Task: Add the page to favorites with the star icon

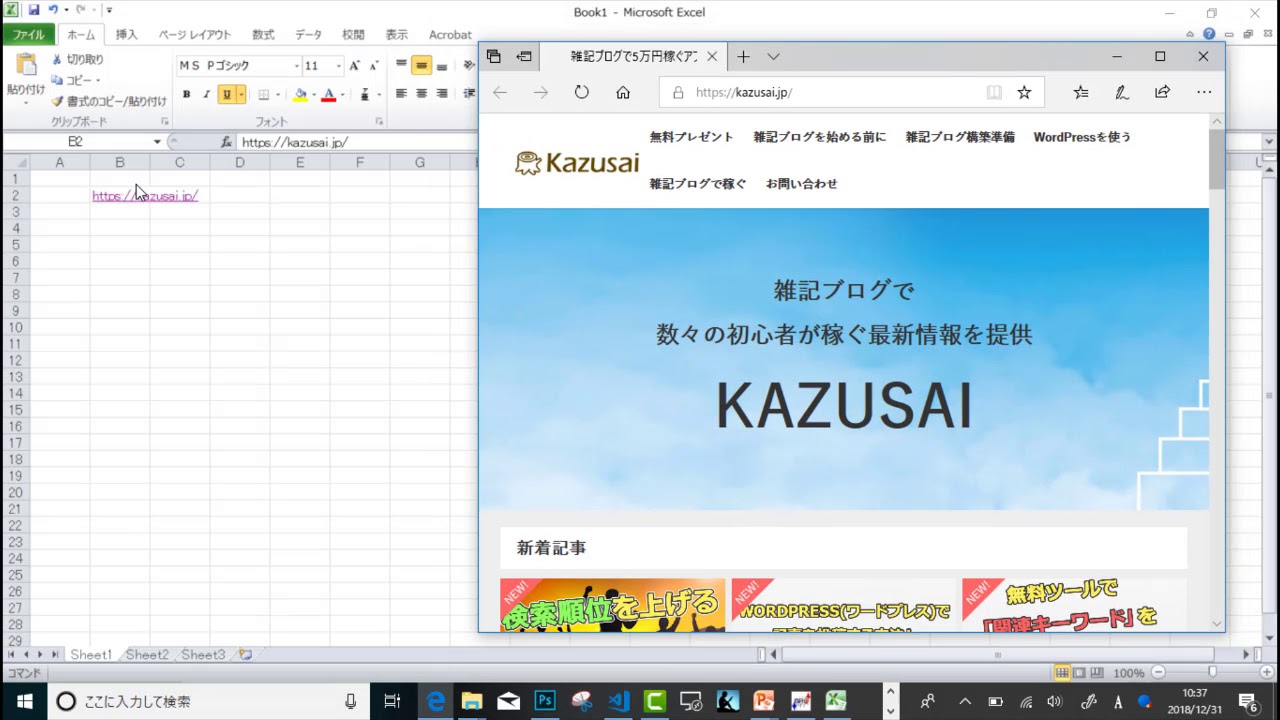Action: (x=1024, y=92)
